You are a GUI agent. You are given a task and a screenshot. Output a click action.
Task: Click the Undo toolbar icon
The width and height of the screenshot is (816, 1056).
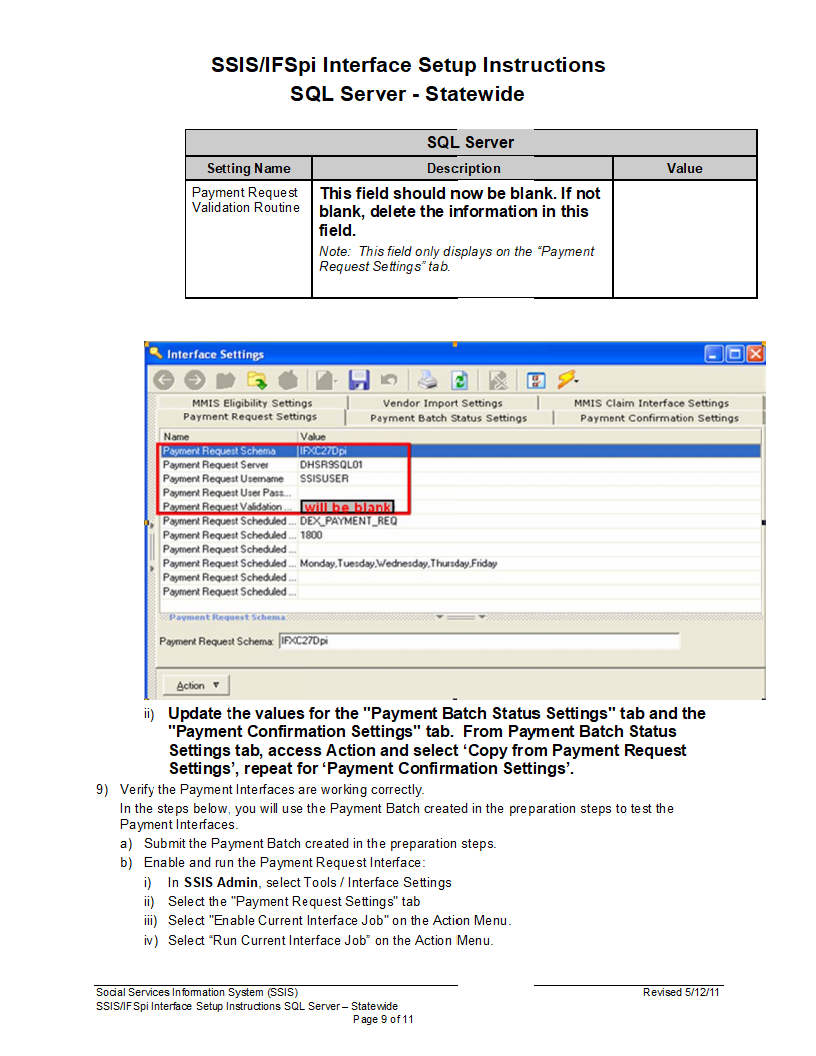(389, 381)
